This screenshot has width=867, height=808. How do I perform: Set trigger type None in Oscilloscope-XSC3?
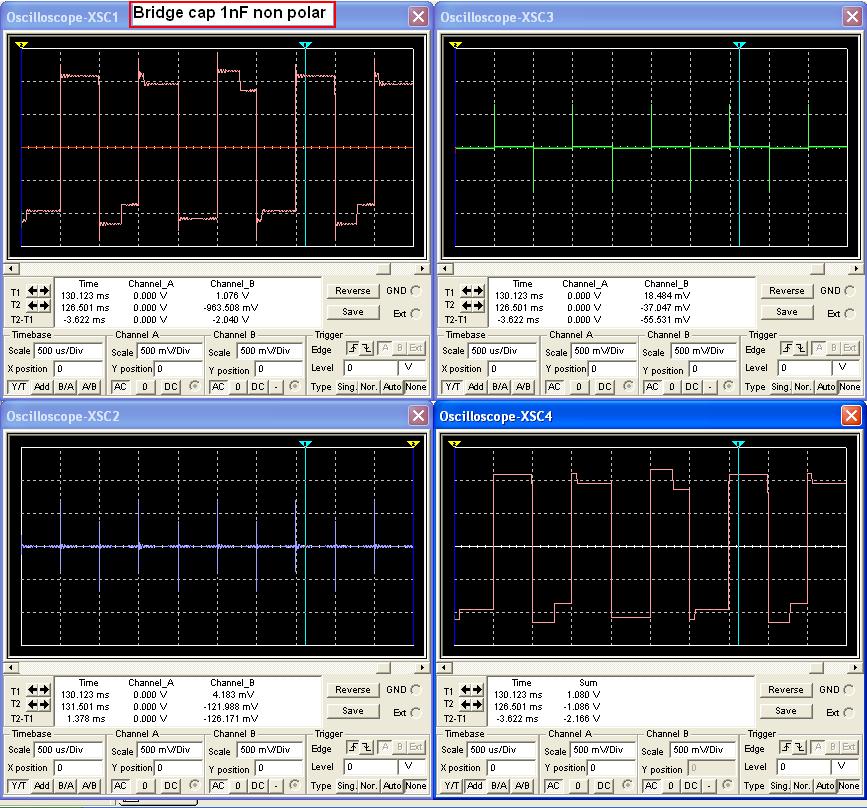(849, 387)
